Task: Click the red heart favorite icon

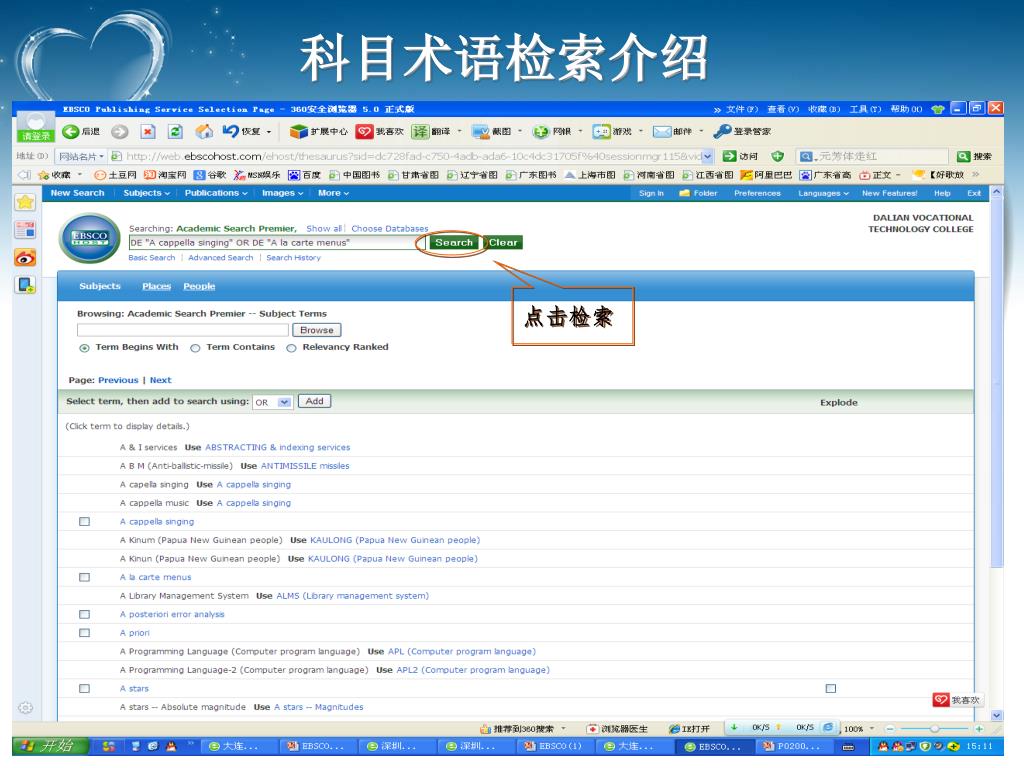Action: 364,132
